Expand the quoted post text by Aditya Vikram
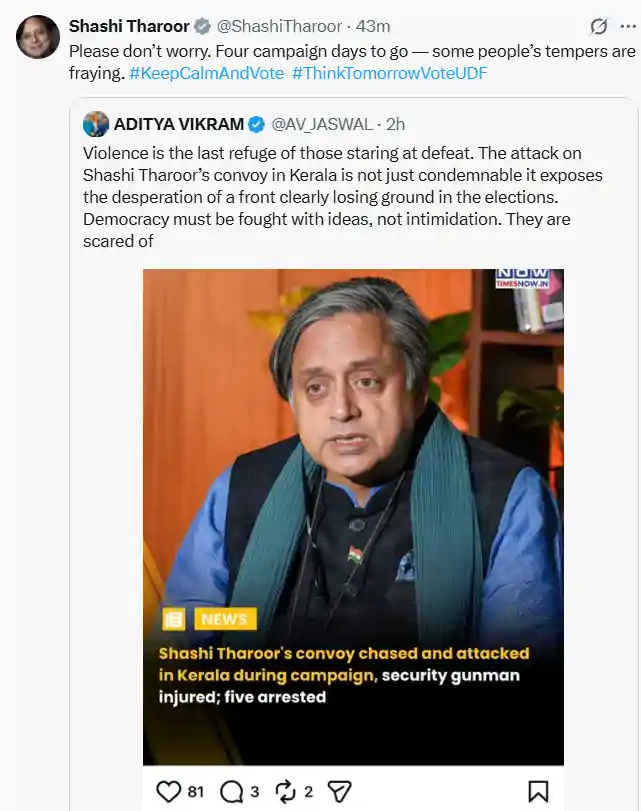641x811 pixels. (342, 197)
